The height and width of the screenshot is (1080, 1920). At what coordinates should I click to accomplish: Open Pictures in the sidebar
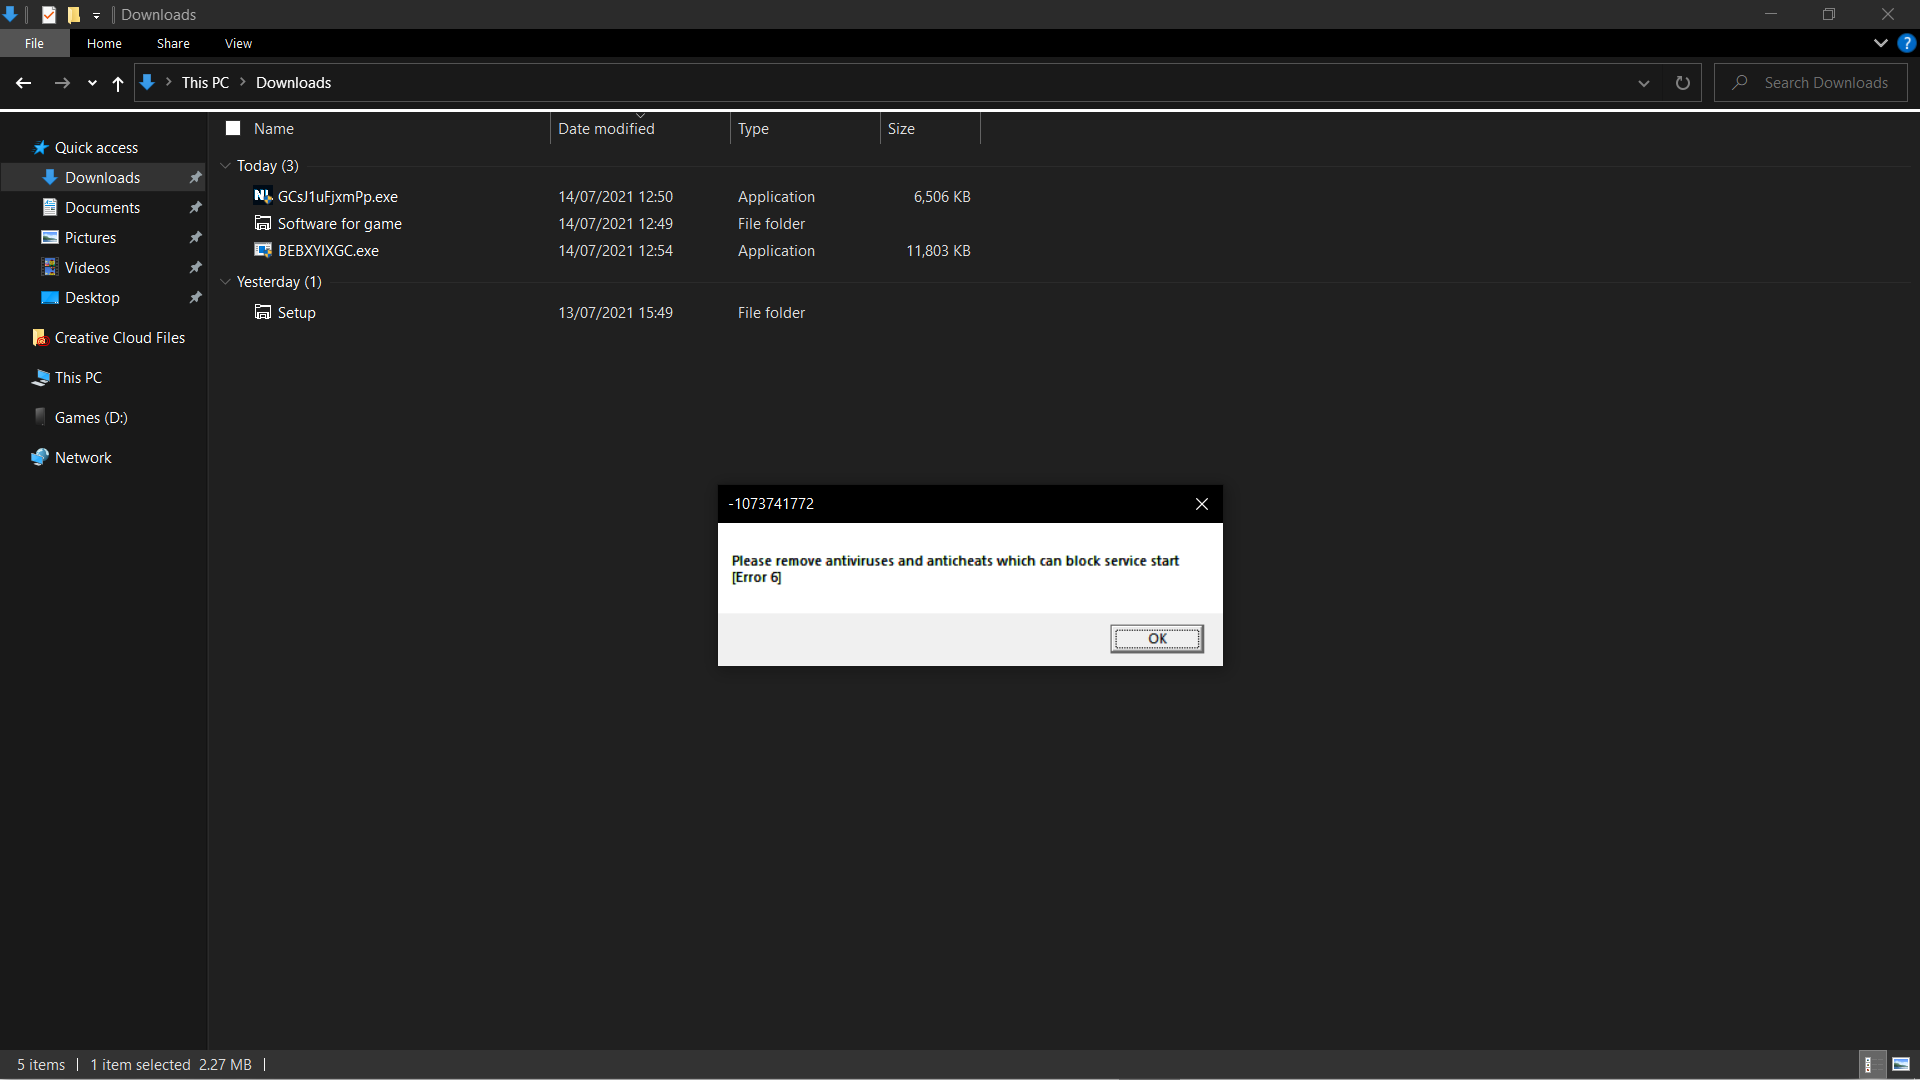coord(90,238)
